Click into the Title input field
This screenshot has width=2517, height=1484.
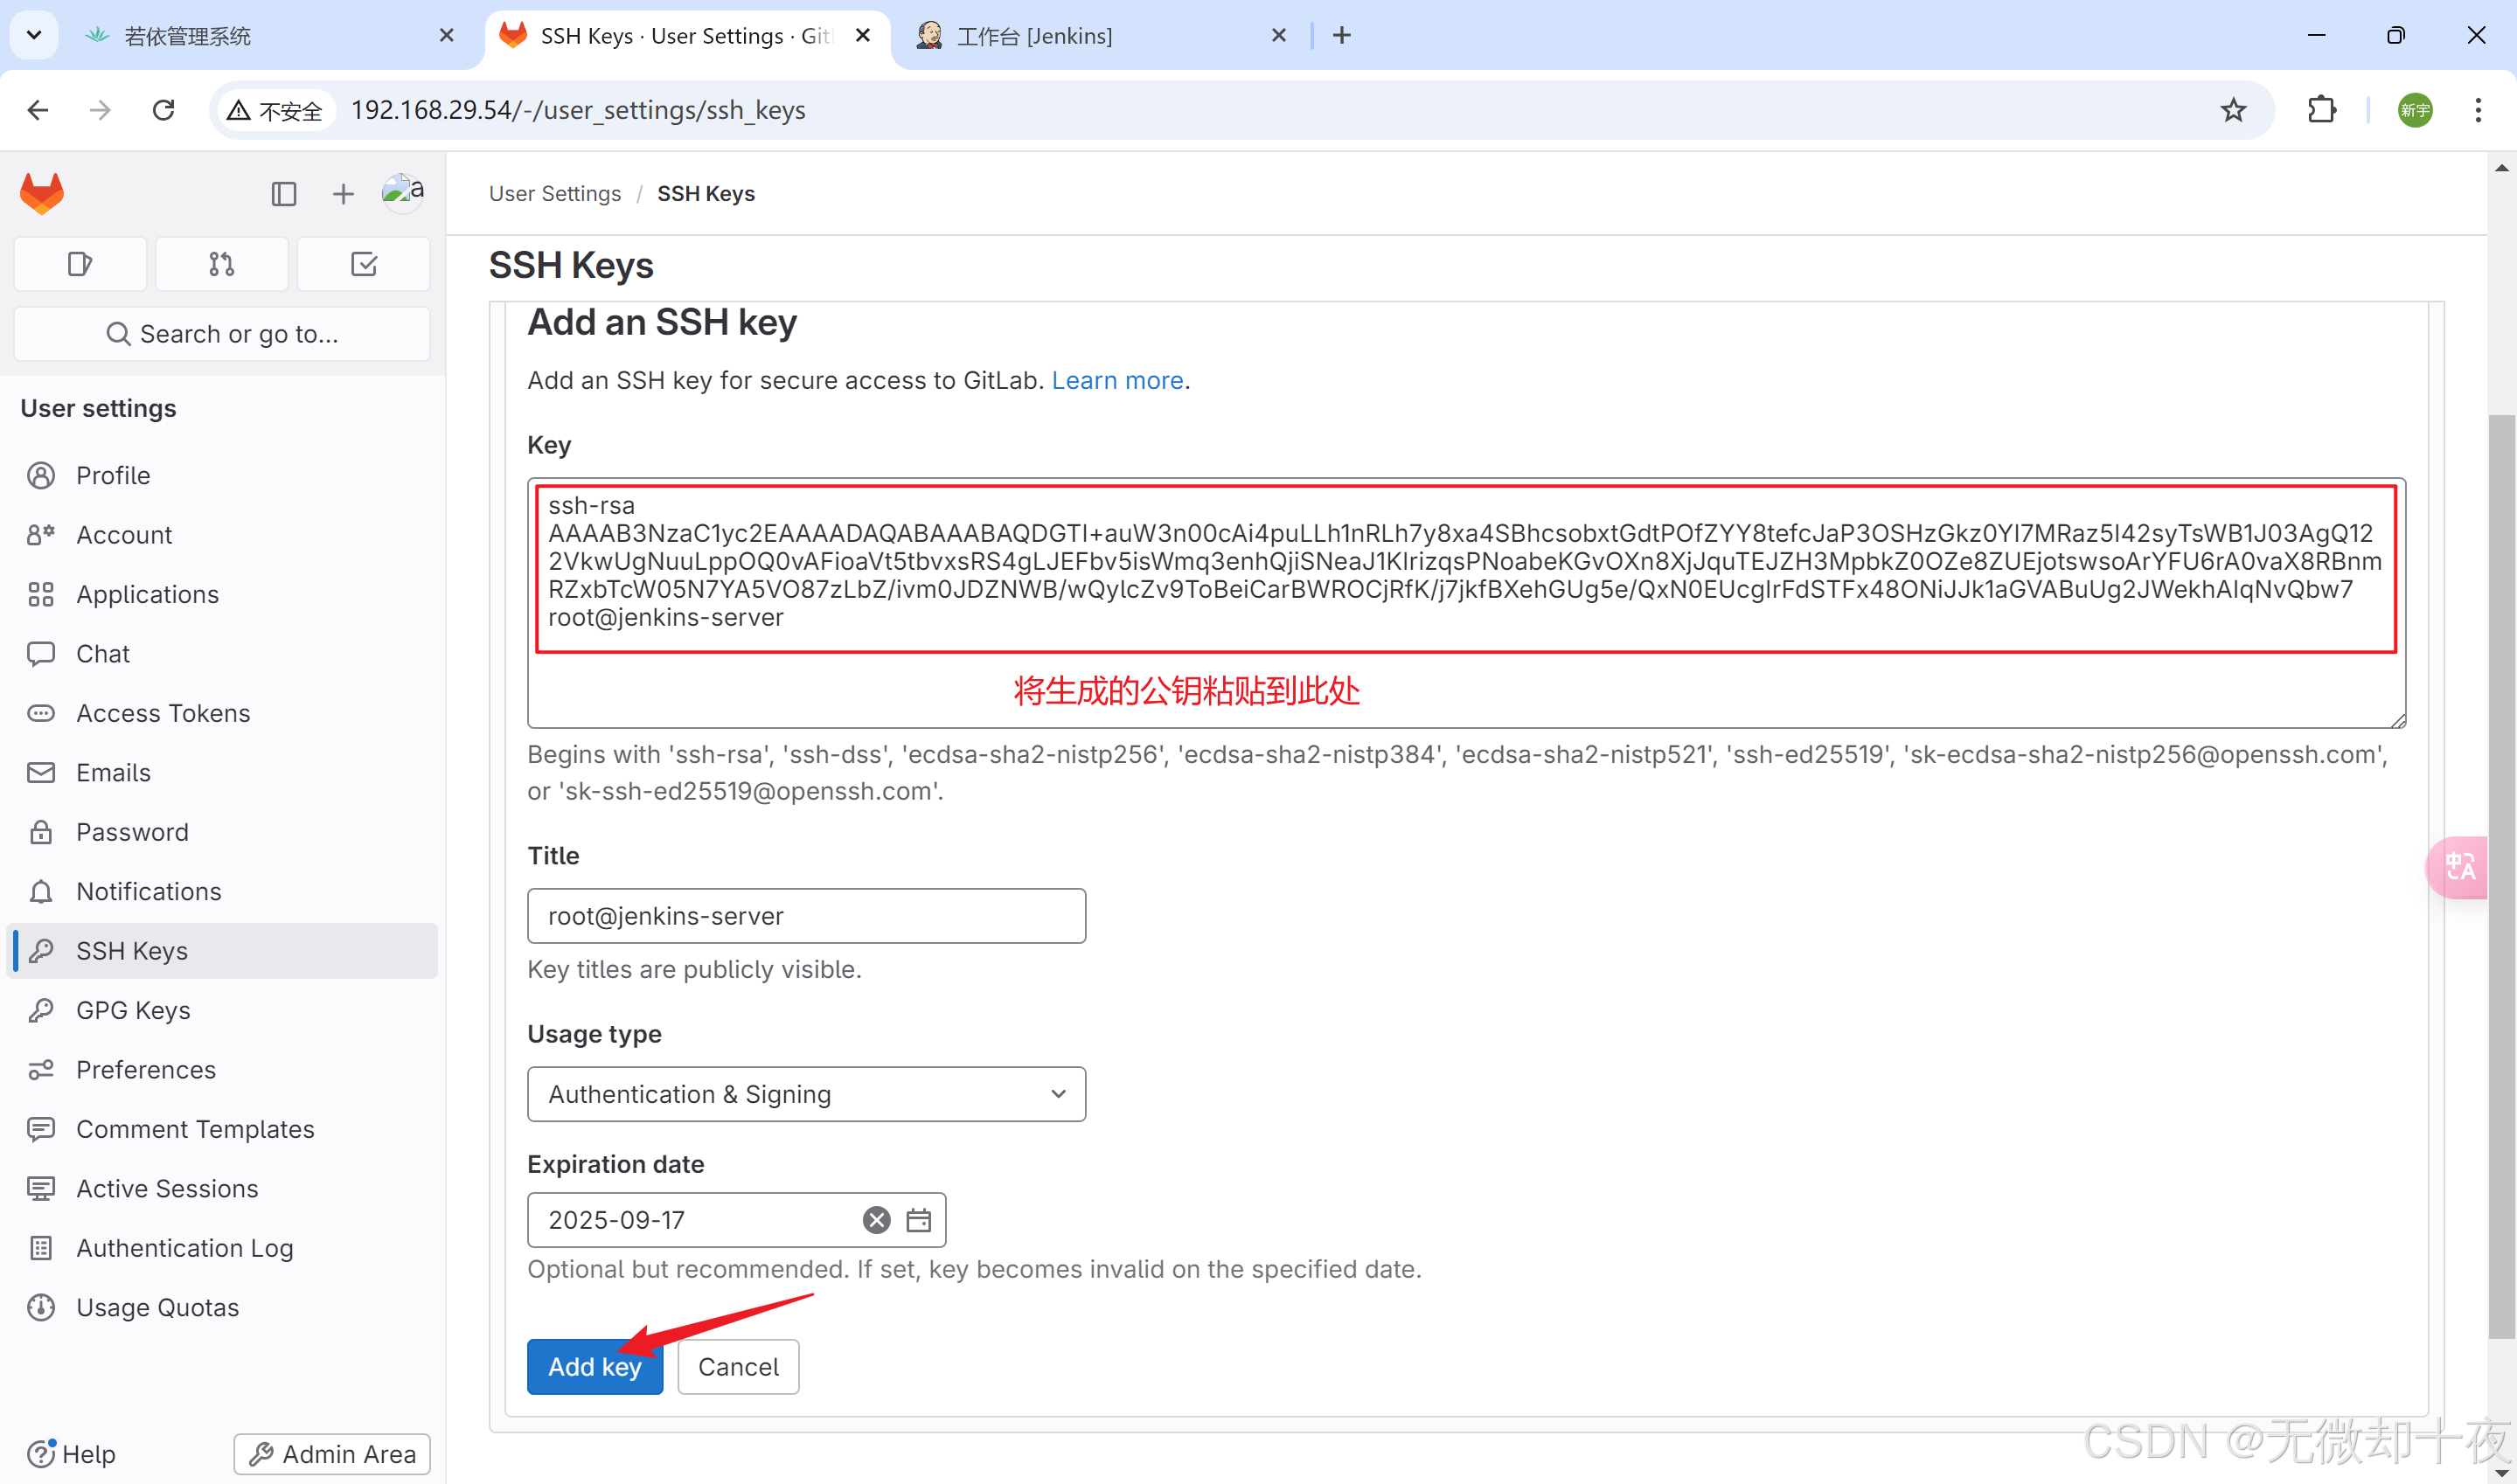pyautogui.click(x=806, y=916)
